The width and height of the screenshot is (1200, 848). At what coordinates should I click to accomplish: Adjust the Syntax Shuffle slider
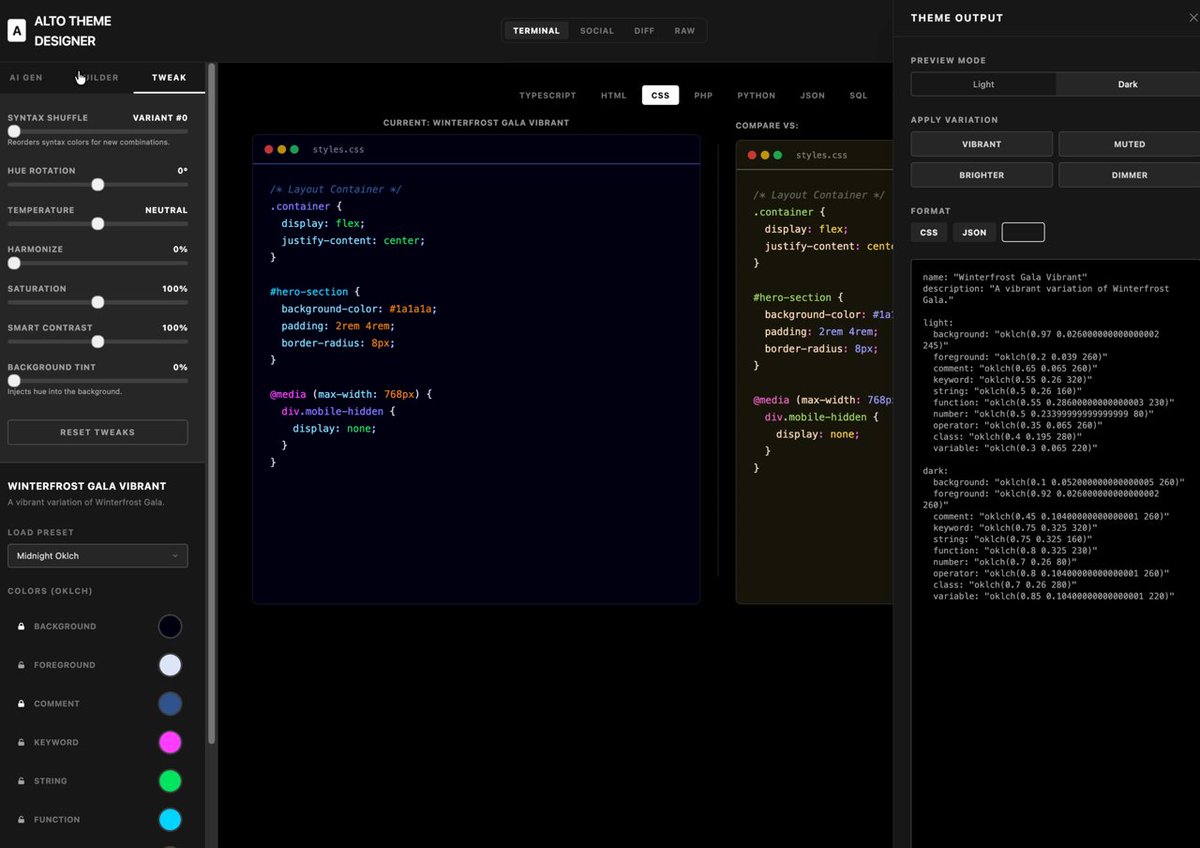97,131
